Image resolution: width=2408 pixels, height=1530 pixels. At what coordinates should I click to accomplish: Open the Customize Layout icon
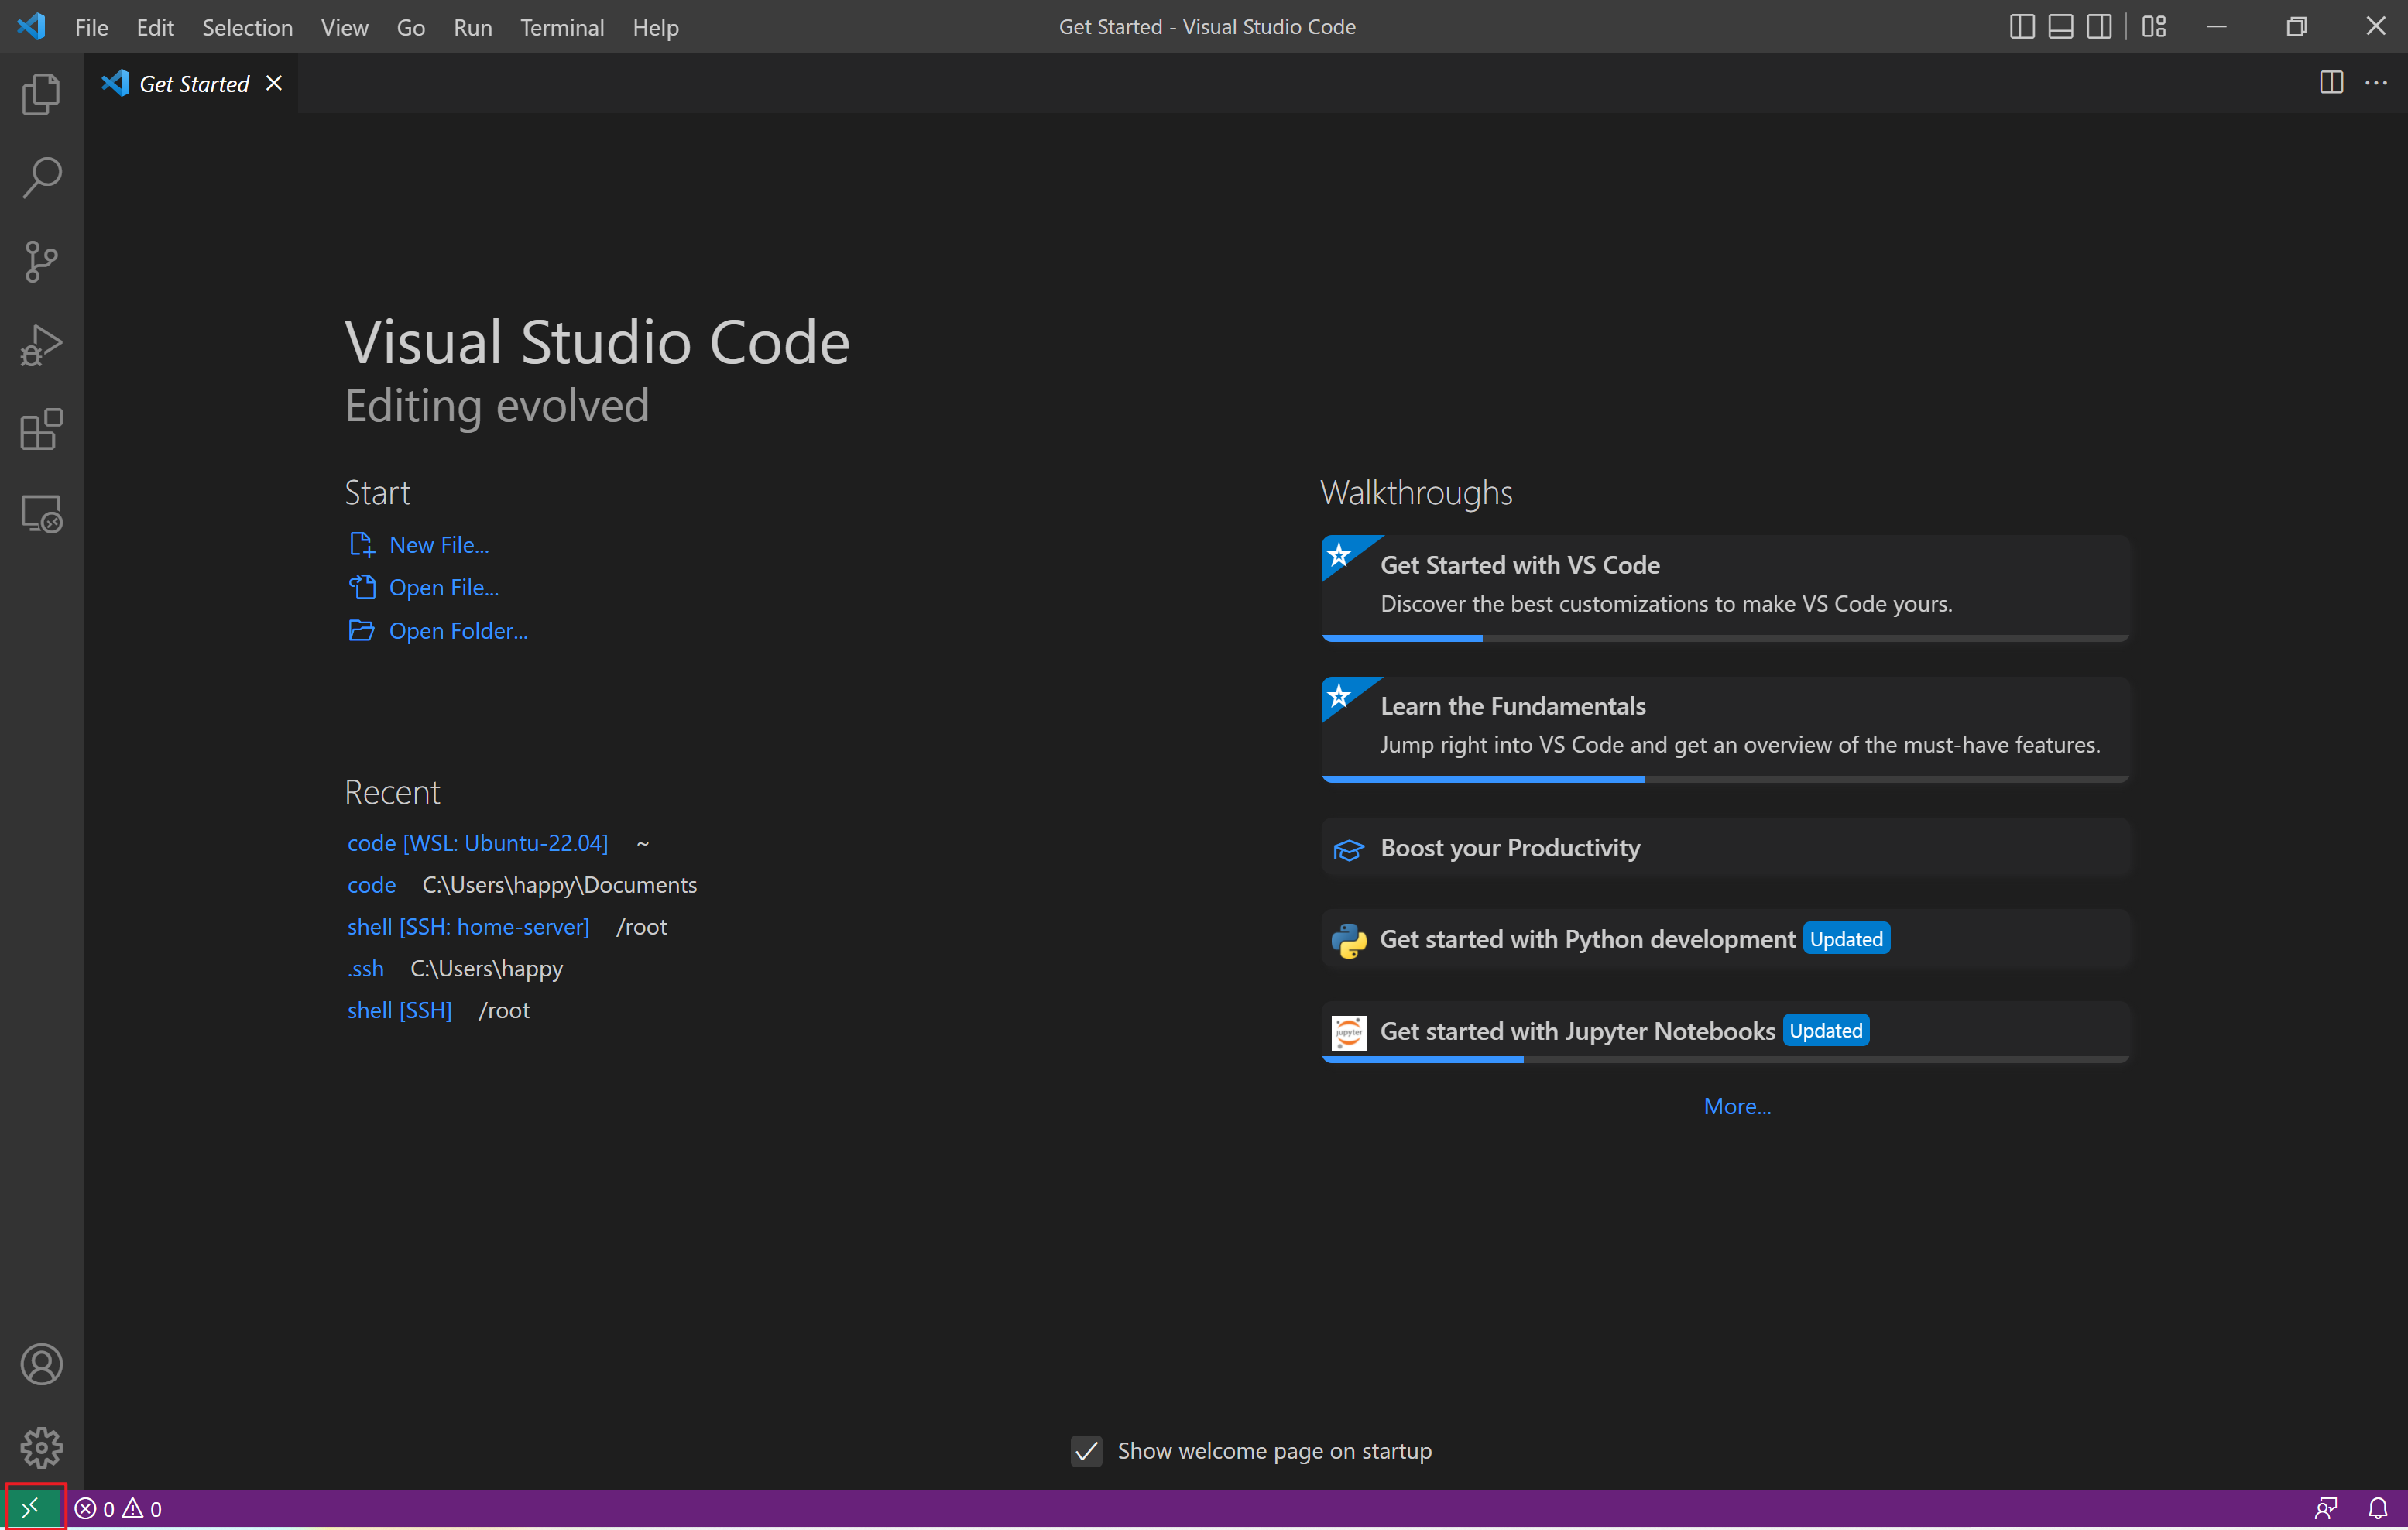[x=2154, y=27]
